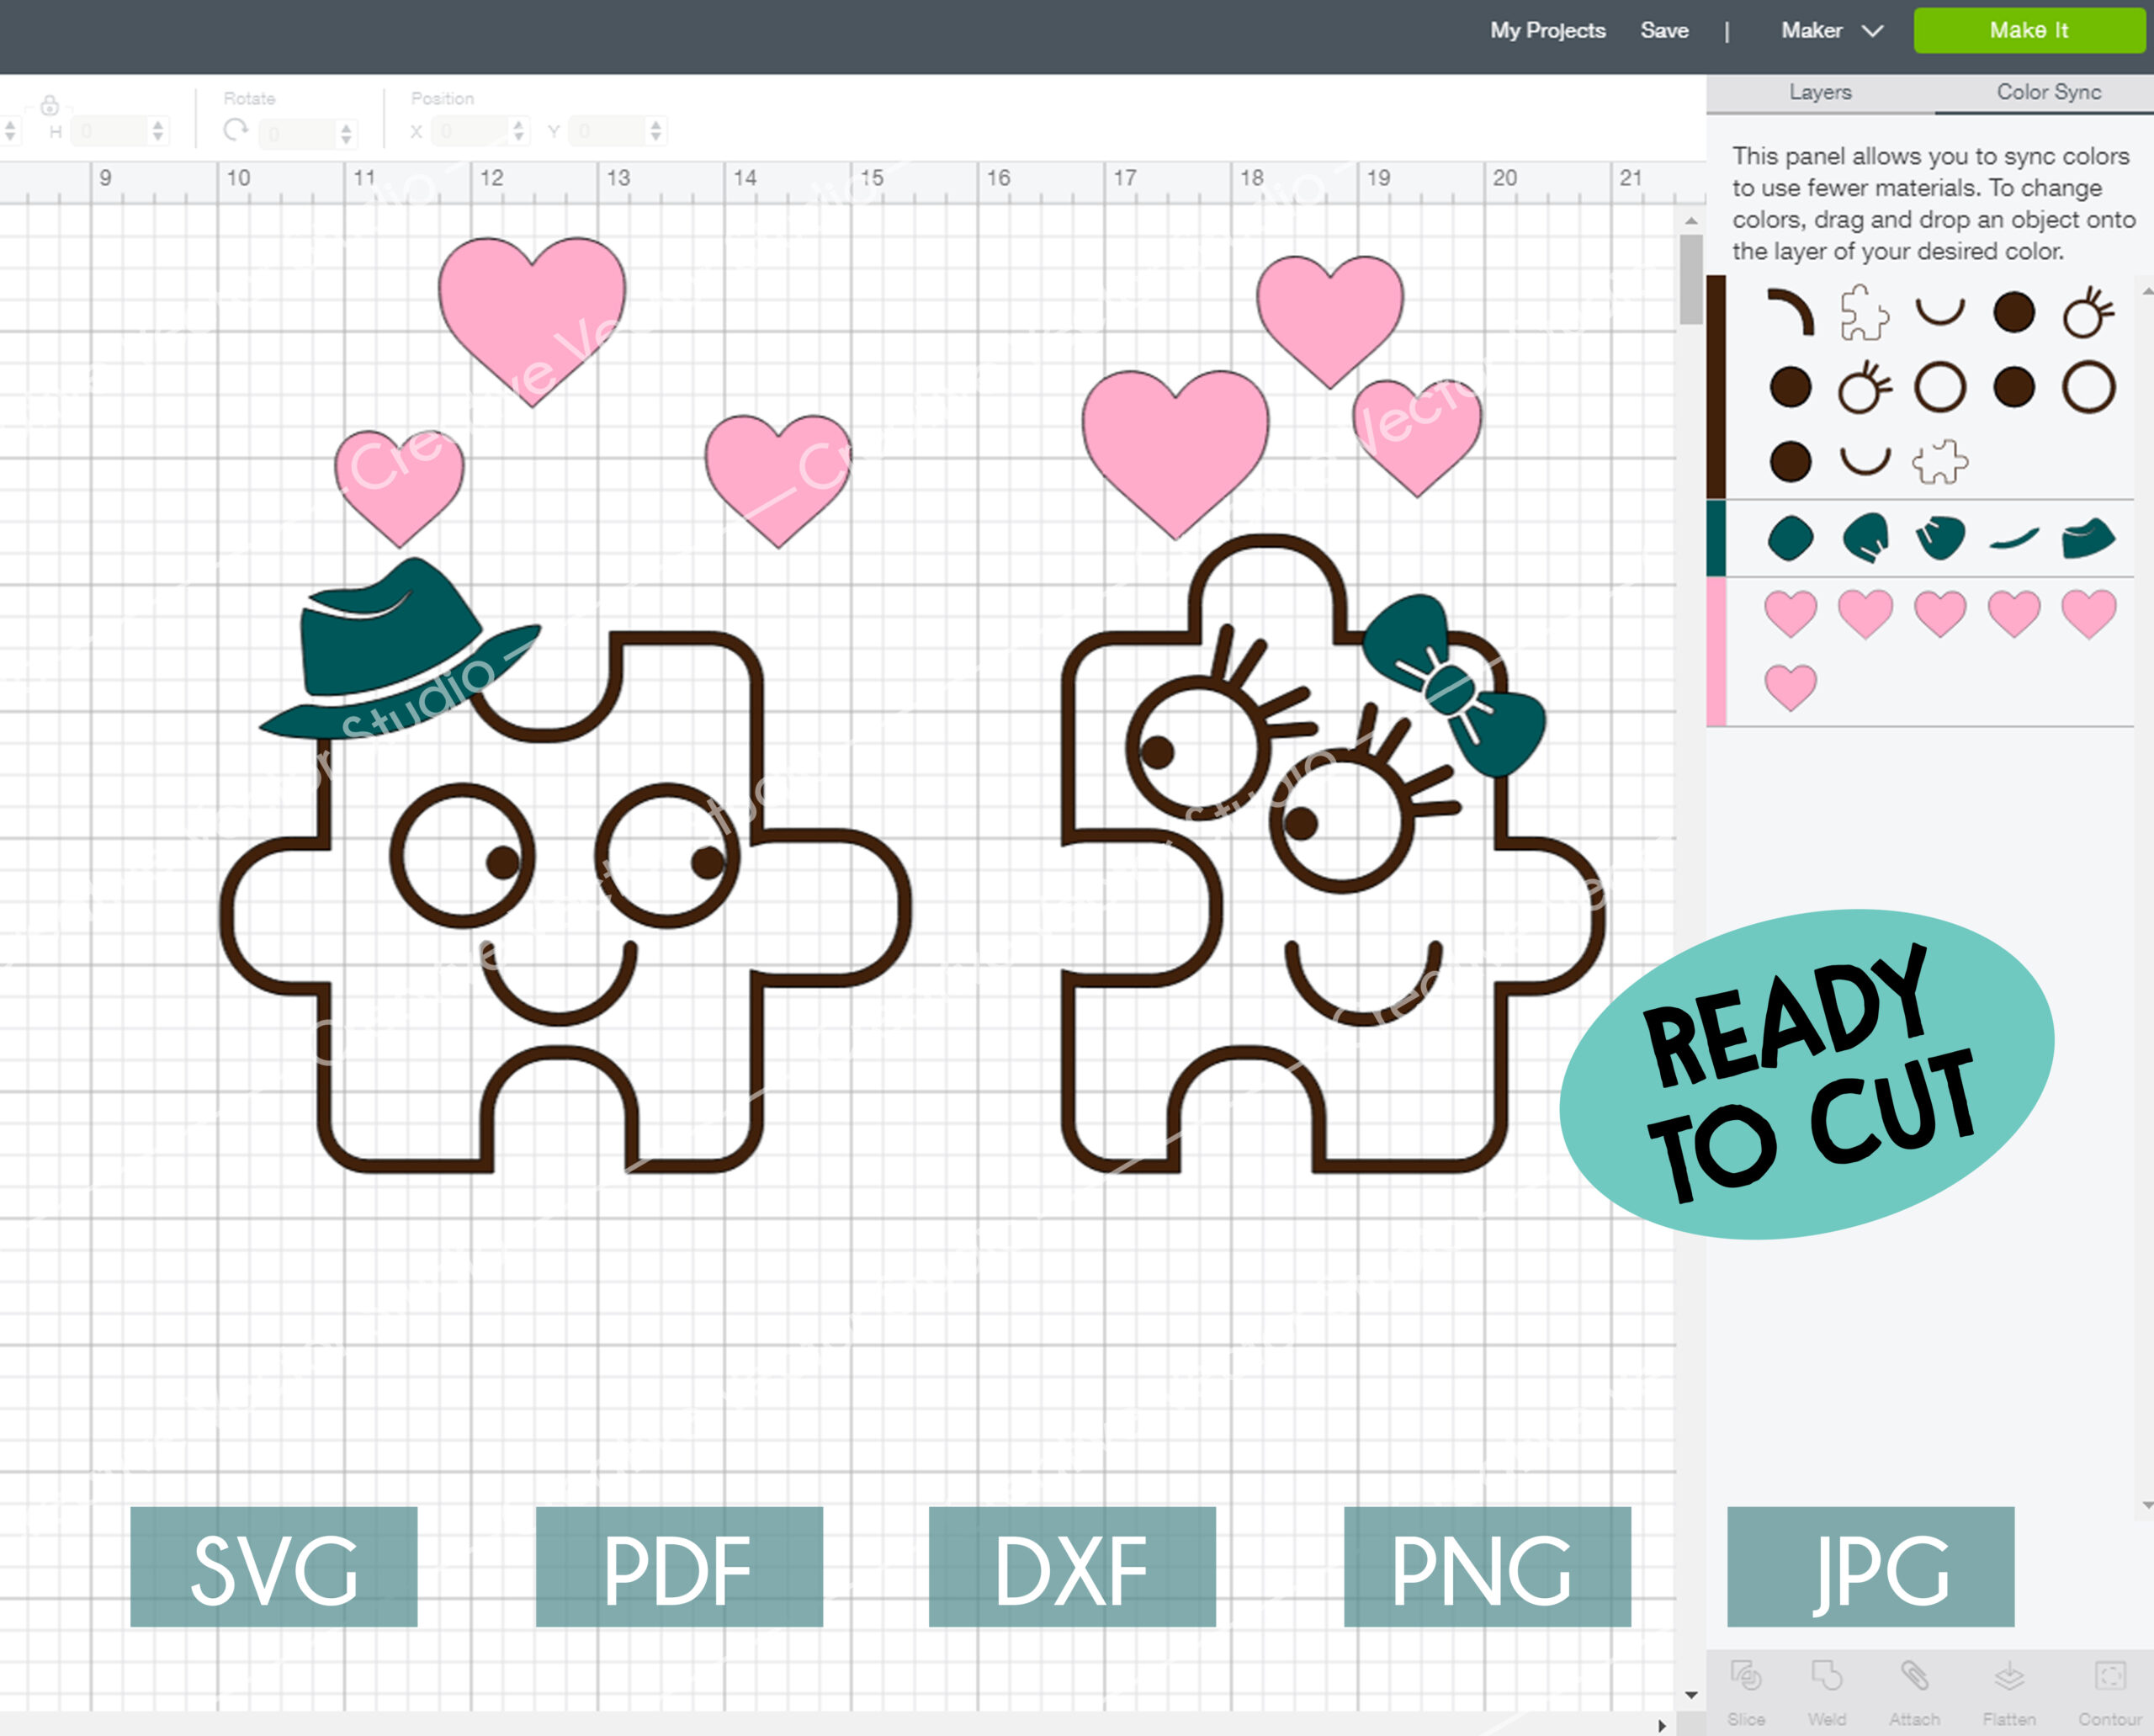The width and height of the screenshot is (2154, 1736).
Task: Click the vertical canvas scrollbar thumb
Action: point(1691,279)
